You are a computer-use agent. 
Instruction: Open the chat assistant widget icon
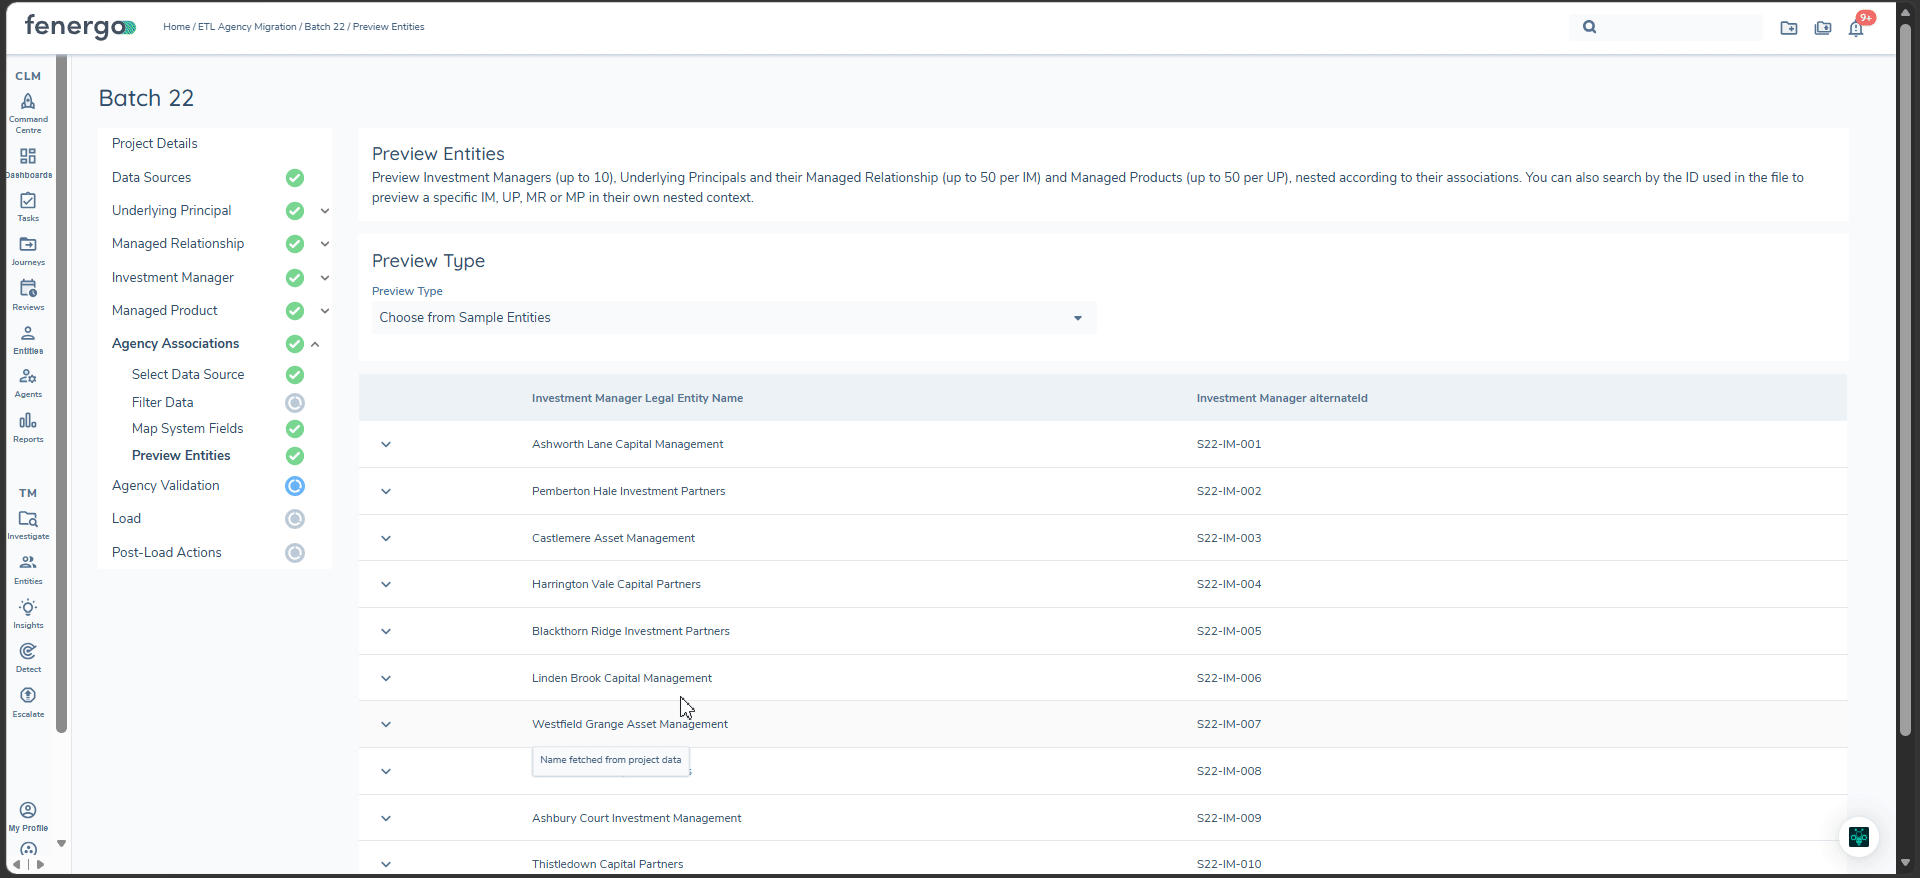pos(1859,837)
